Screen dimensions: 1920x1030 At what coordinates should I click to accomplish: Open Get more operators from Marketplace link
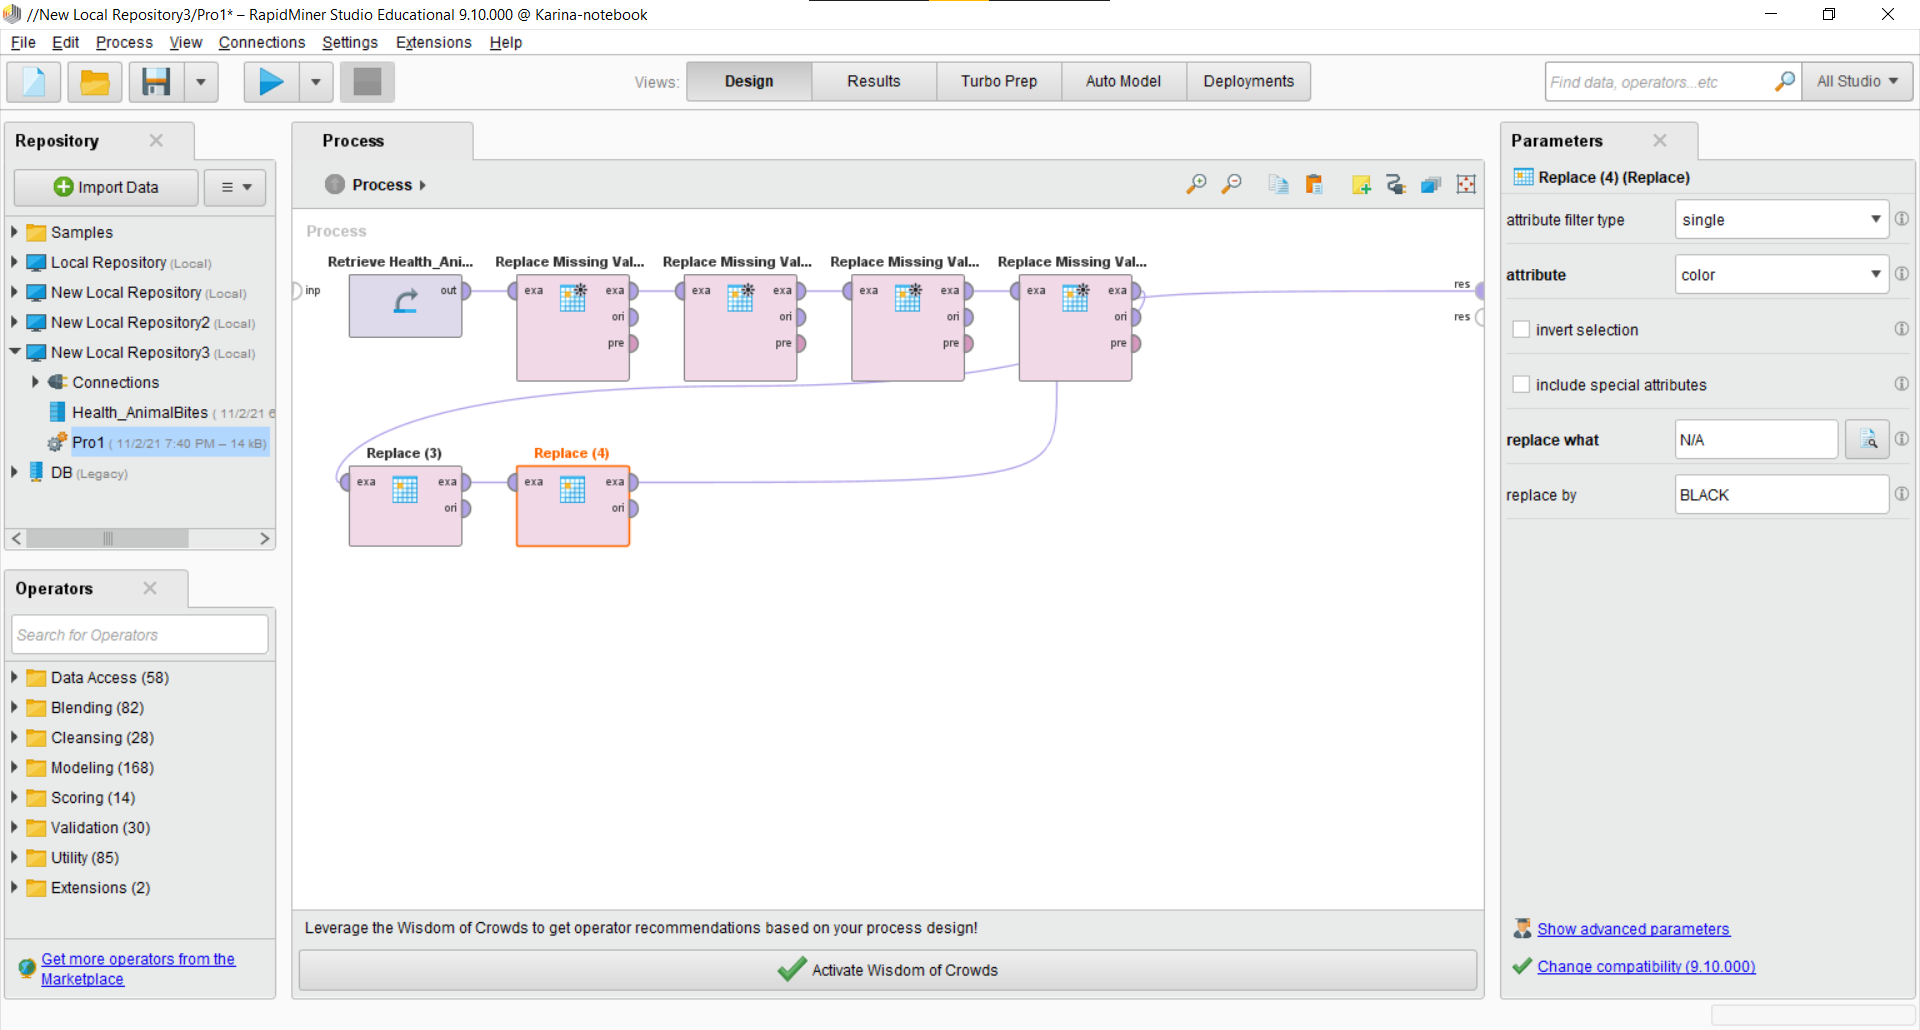point(138,969)
